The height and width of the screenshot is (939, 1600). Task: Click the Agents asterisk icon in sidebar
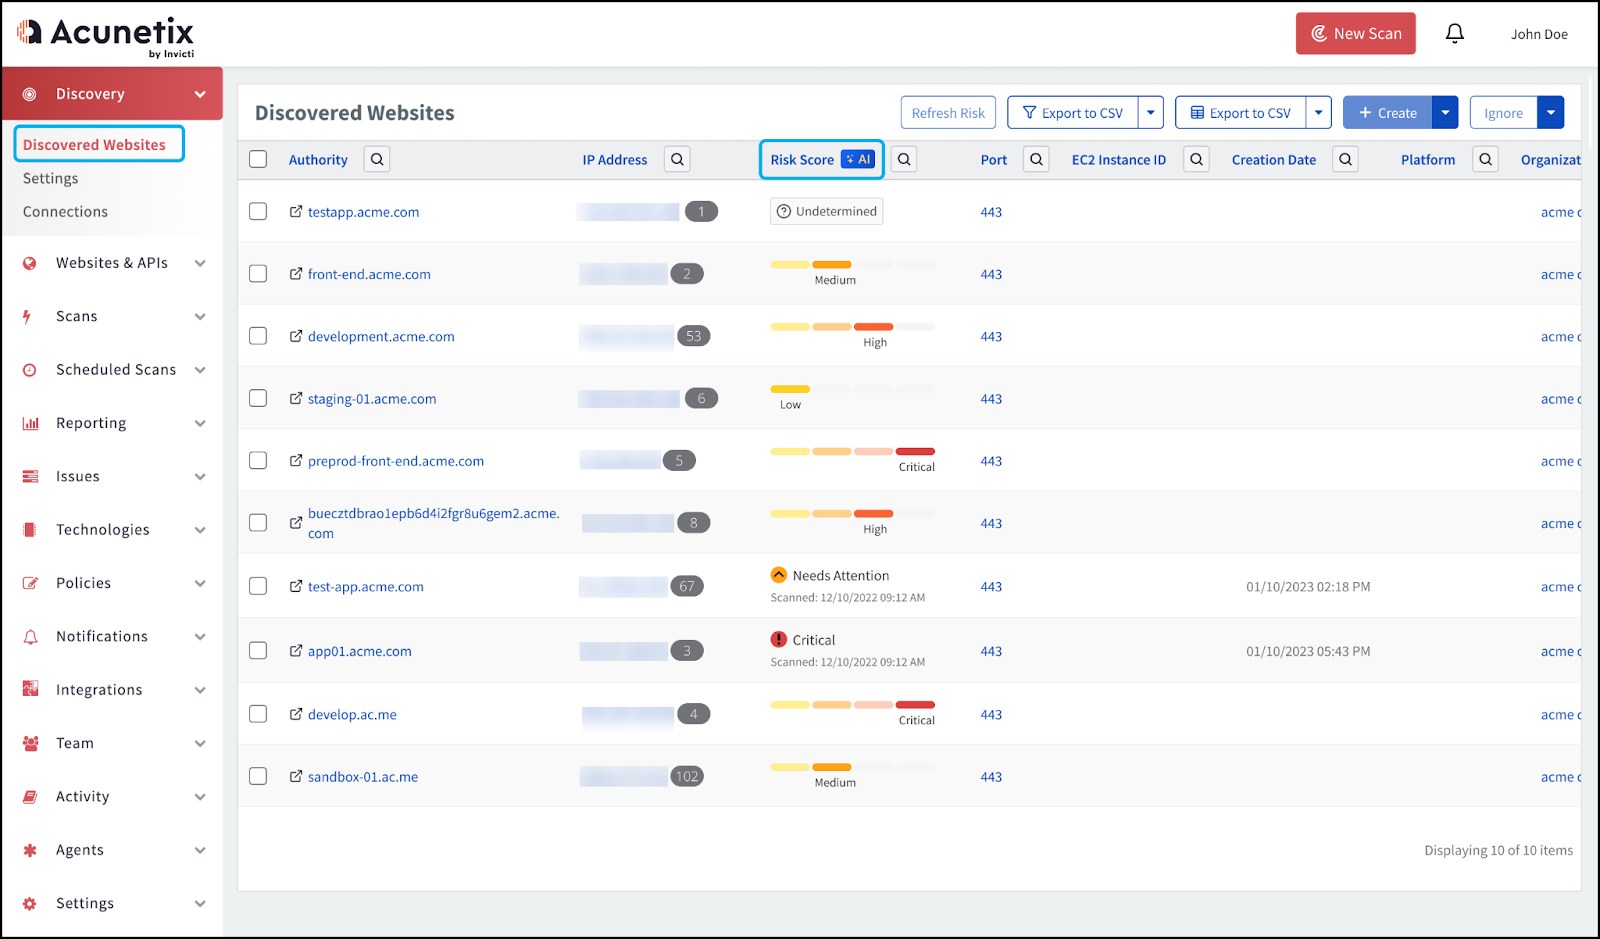30,850
